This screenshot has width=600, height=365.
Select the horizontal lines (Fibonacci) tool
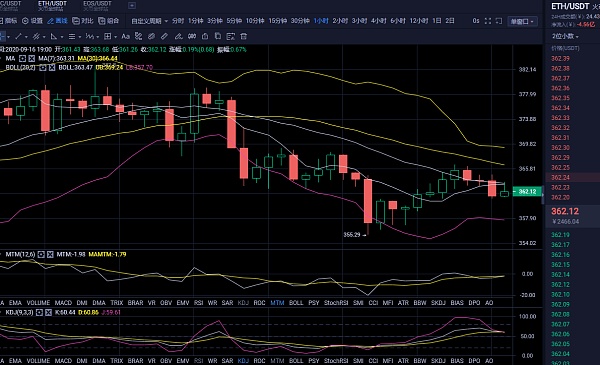tap(72, 36)
